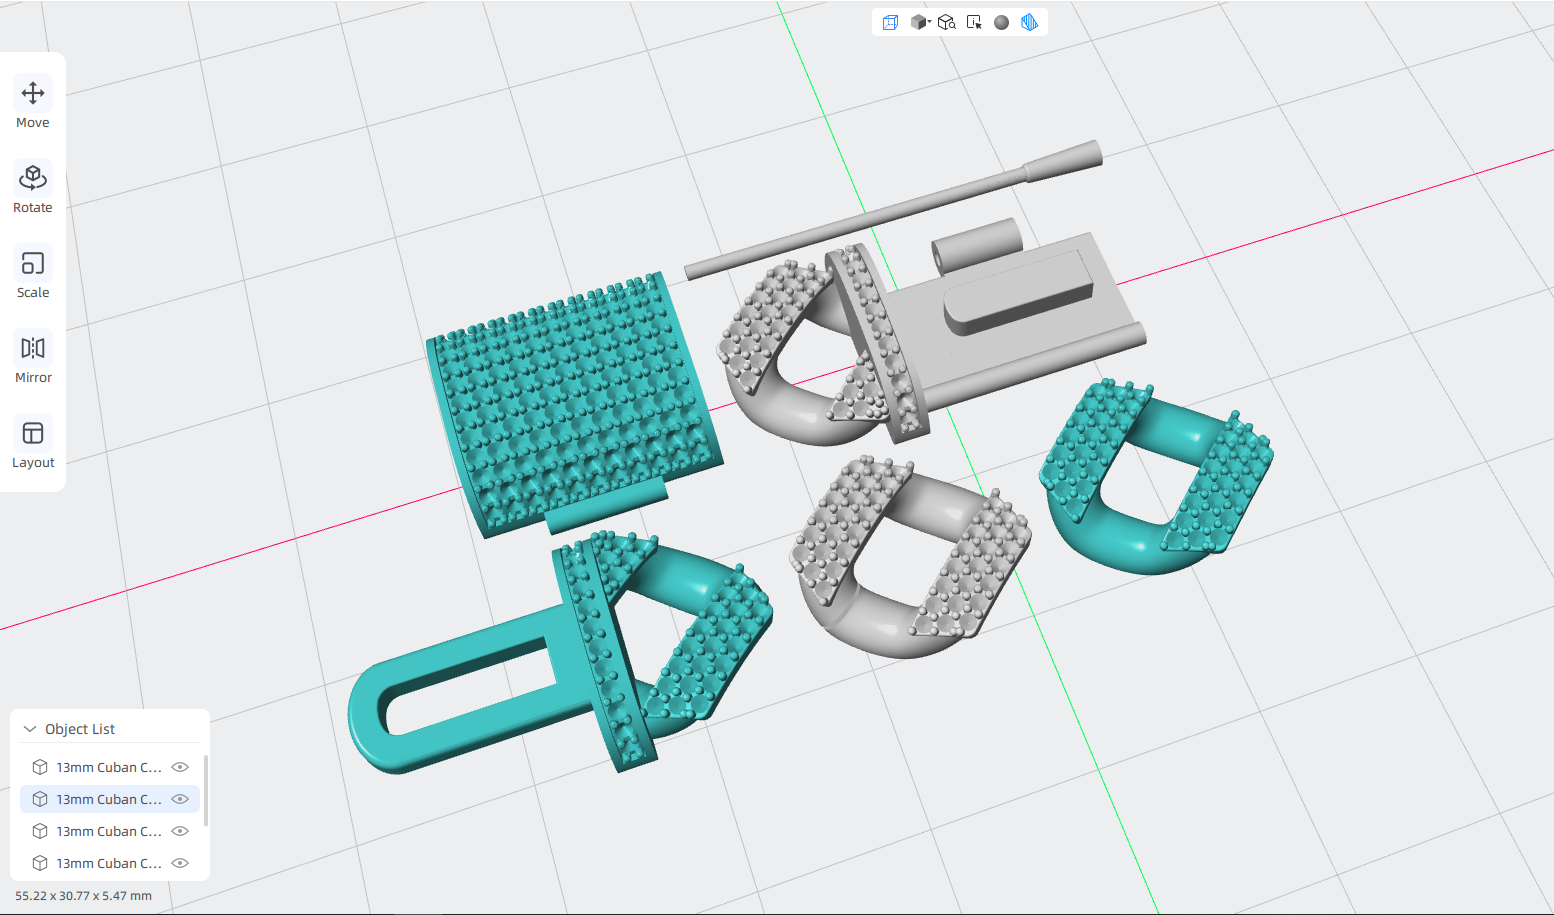1554x915 pixels.
Task: Hide the first 13mm Cuban object via eye icon
Action: click(x=180, y=767)
